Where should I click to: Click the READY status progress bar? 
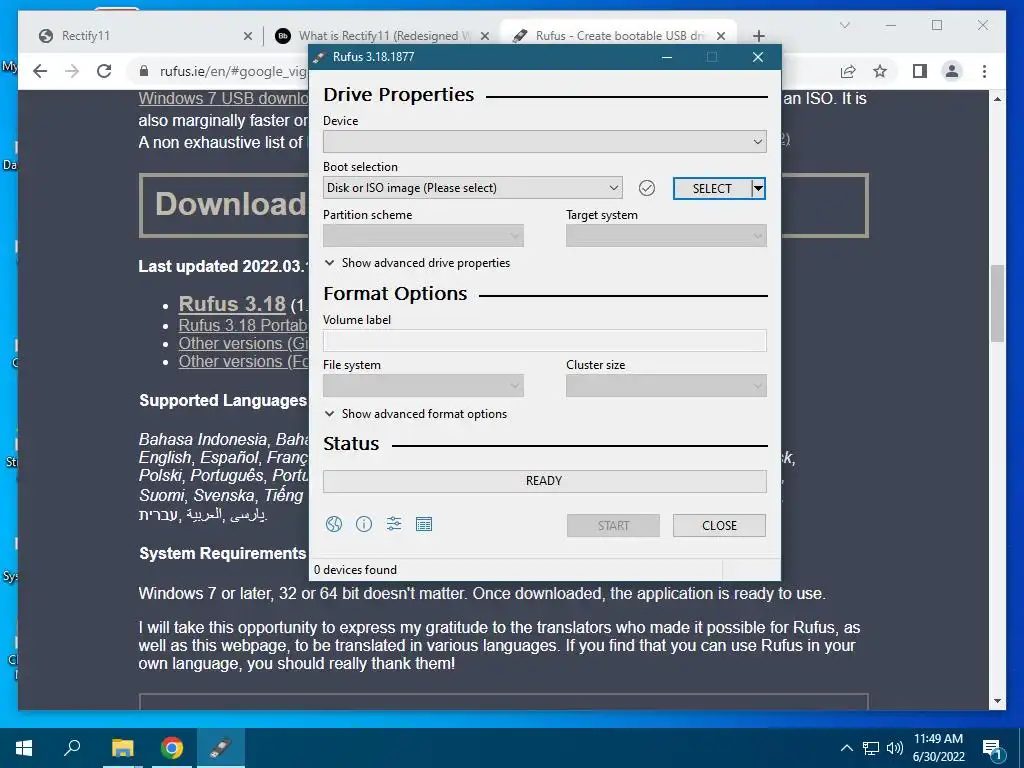point(545,481)
